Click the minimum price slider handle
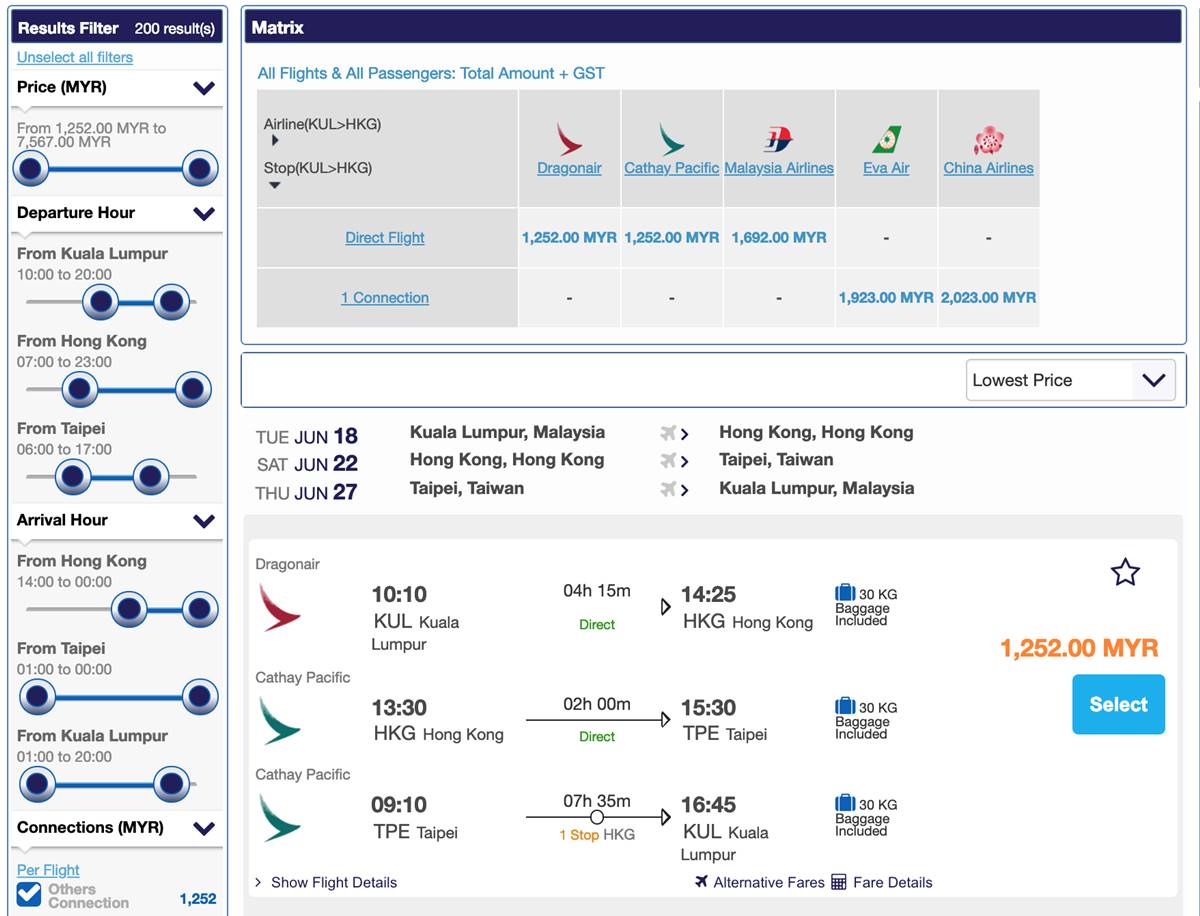 click(30, 168)
